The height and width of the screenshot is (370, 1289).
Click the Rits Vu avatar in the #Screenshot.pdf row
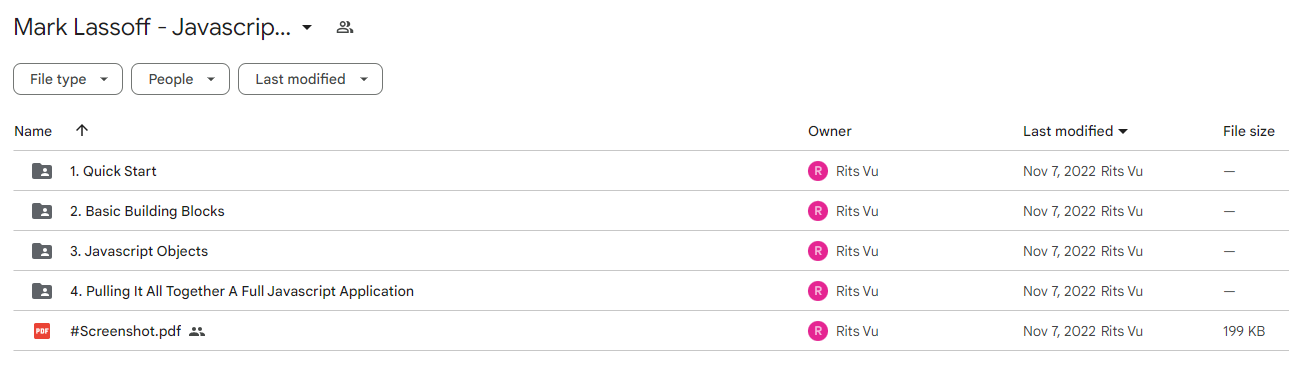[x=818, y=331]
